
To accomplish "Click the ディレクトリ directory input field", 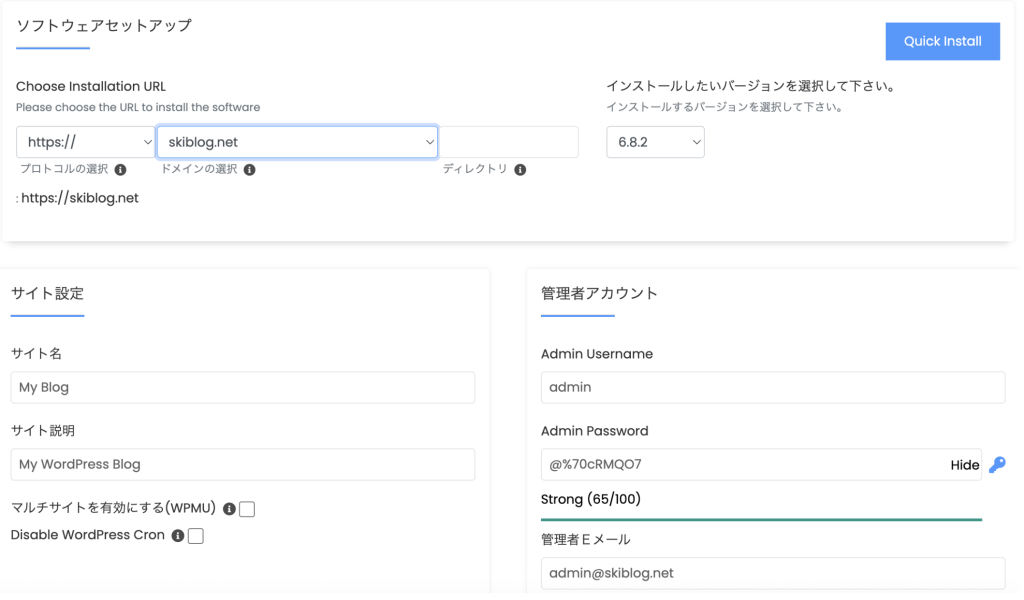I will point(509,142).
